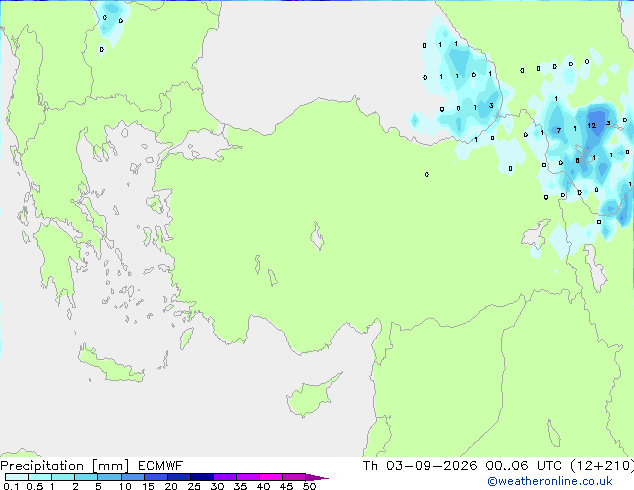Click the legend label '20'
634x490 pixels.
[x=171, y=486]
